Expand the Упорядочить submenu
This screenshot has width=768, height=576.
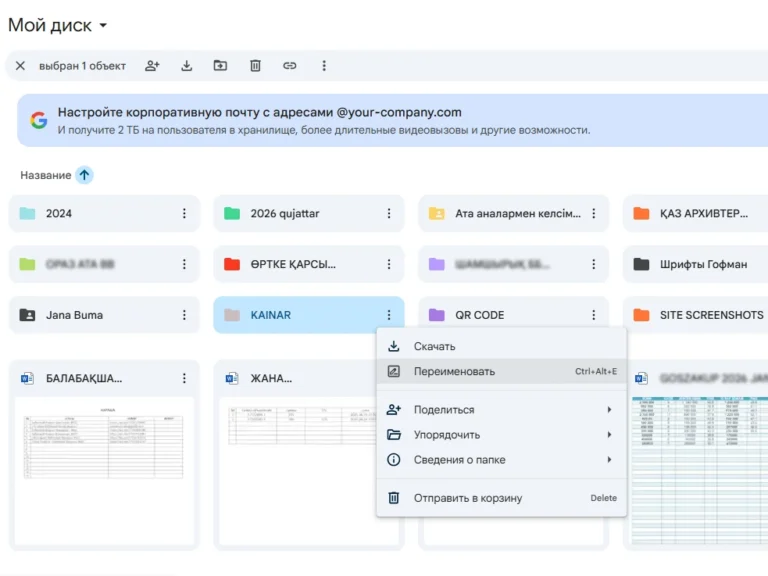click(x=502, y=434)
